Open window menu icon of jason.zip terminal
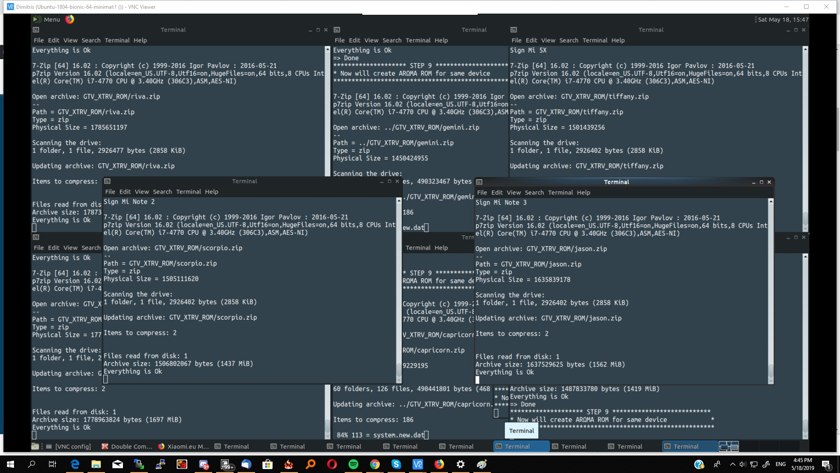 point(480,182)
